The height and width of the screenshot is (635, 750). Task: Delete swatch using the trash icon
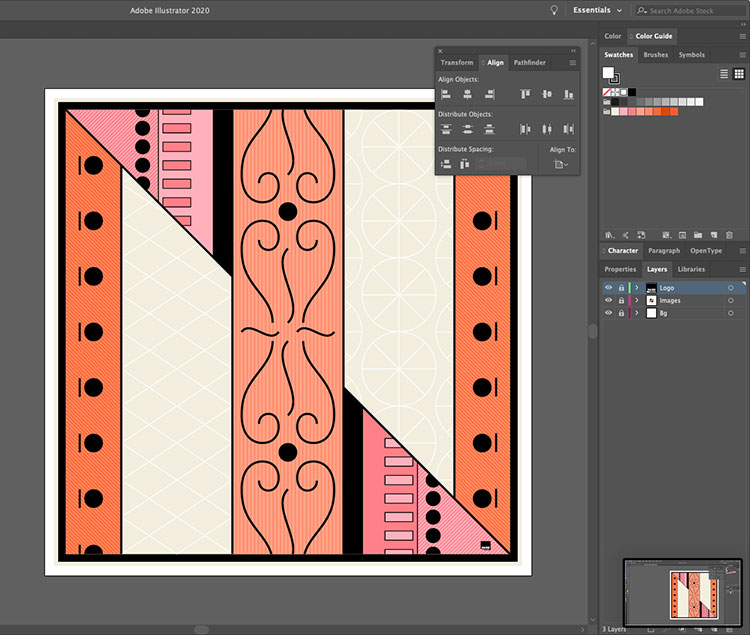click(x=729, y=235)
